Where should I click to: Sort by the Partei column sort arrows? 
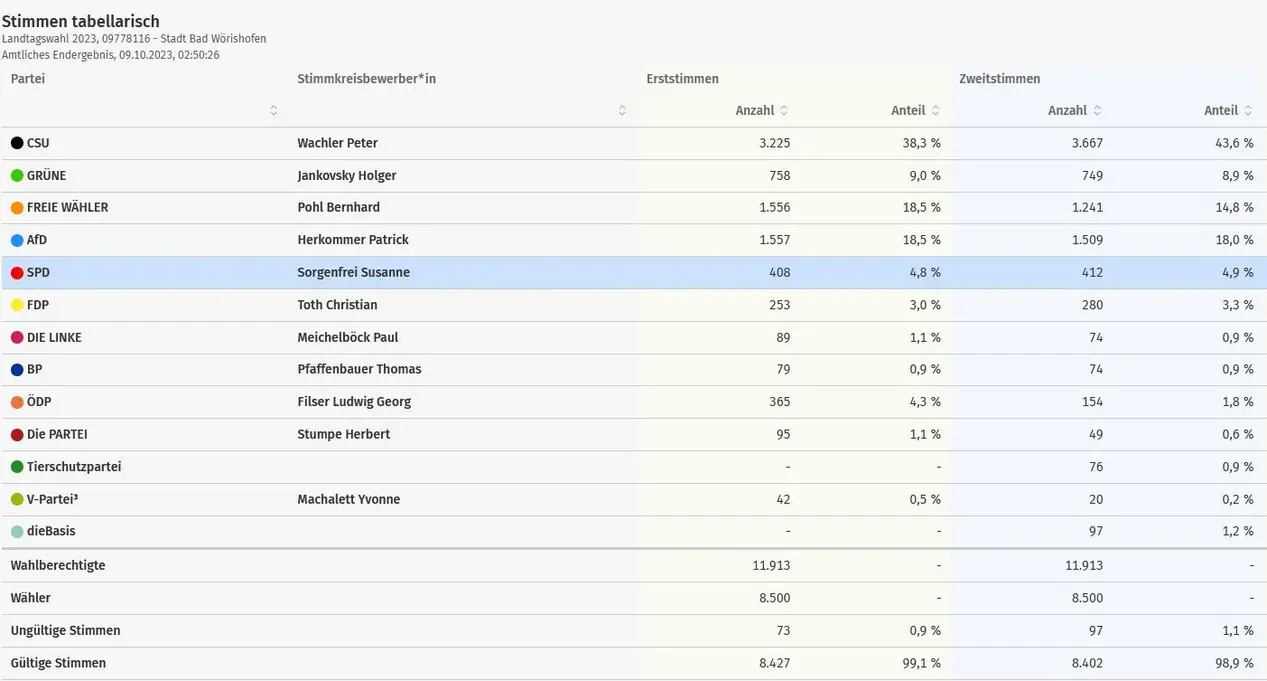pos(274,111)
